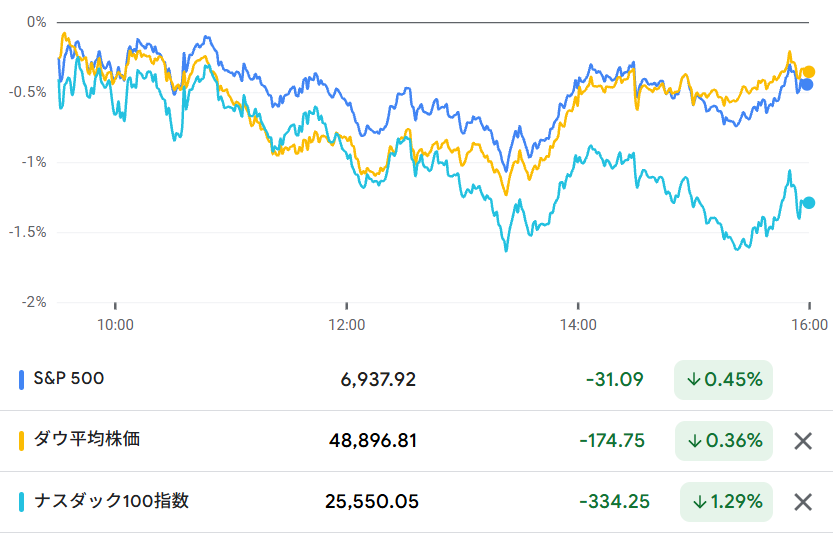Click the yellow Dow line endpoint dot
Image resolution: width=839 pixels, height=534 pixels.
(809, 72)
